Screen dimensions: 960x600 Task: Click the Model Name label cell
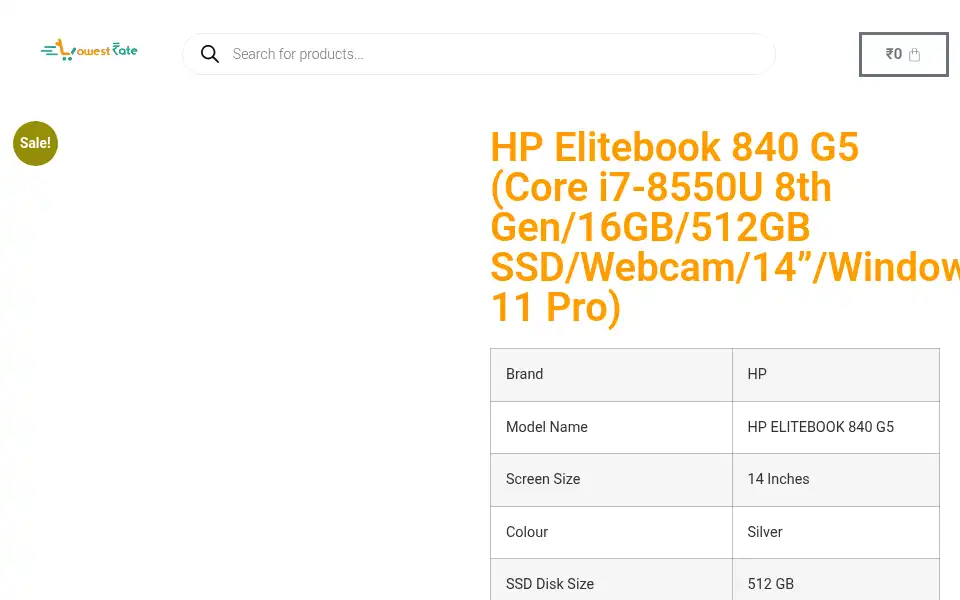(x=611, y=427)
